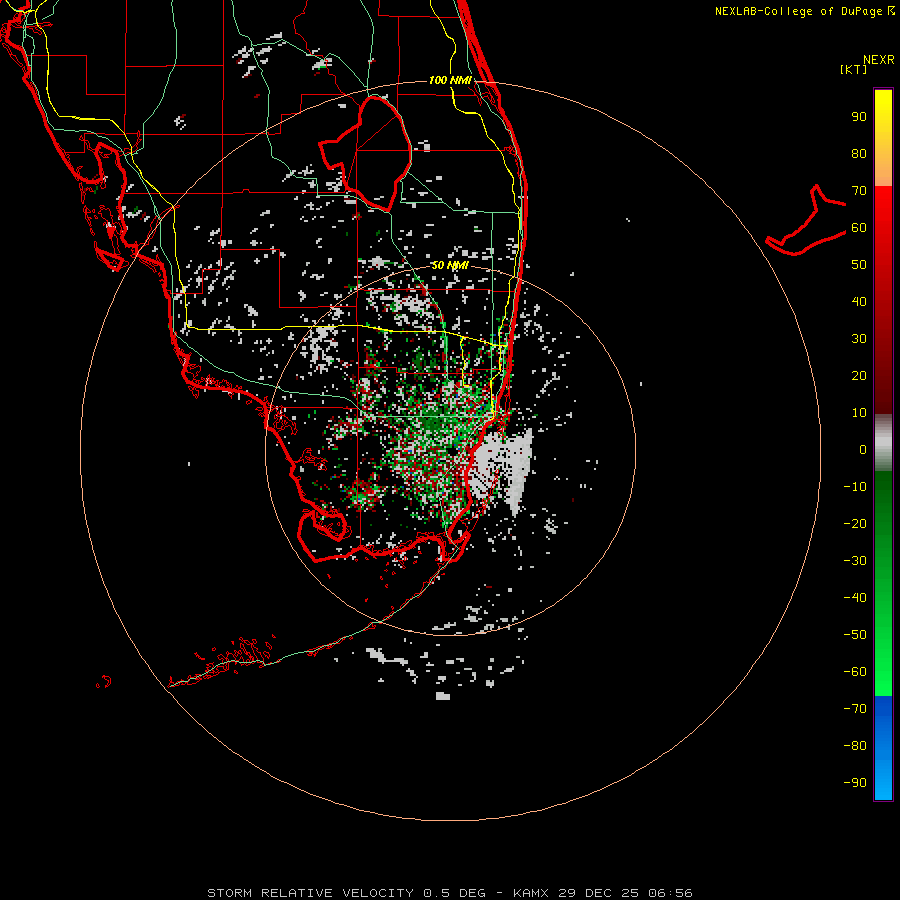The width and height of the screenshot is (900, 900).
Task: Click the 40 value on velocity scale
Action: tap(859, 301)
